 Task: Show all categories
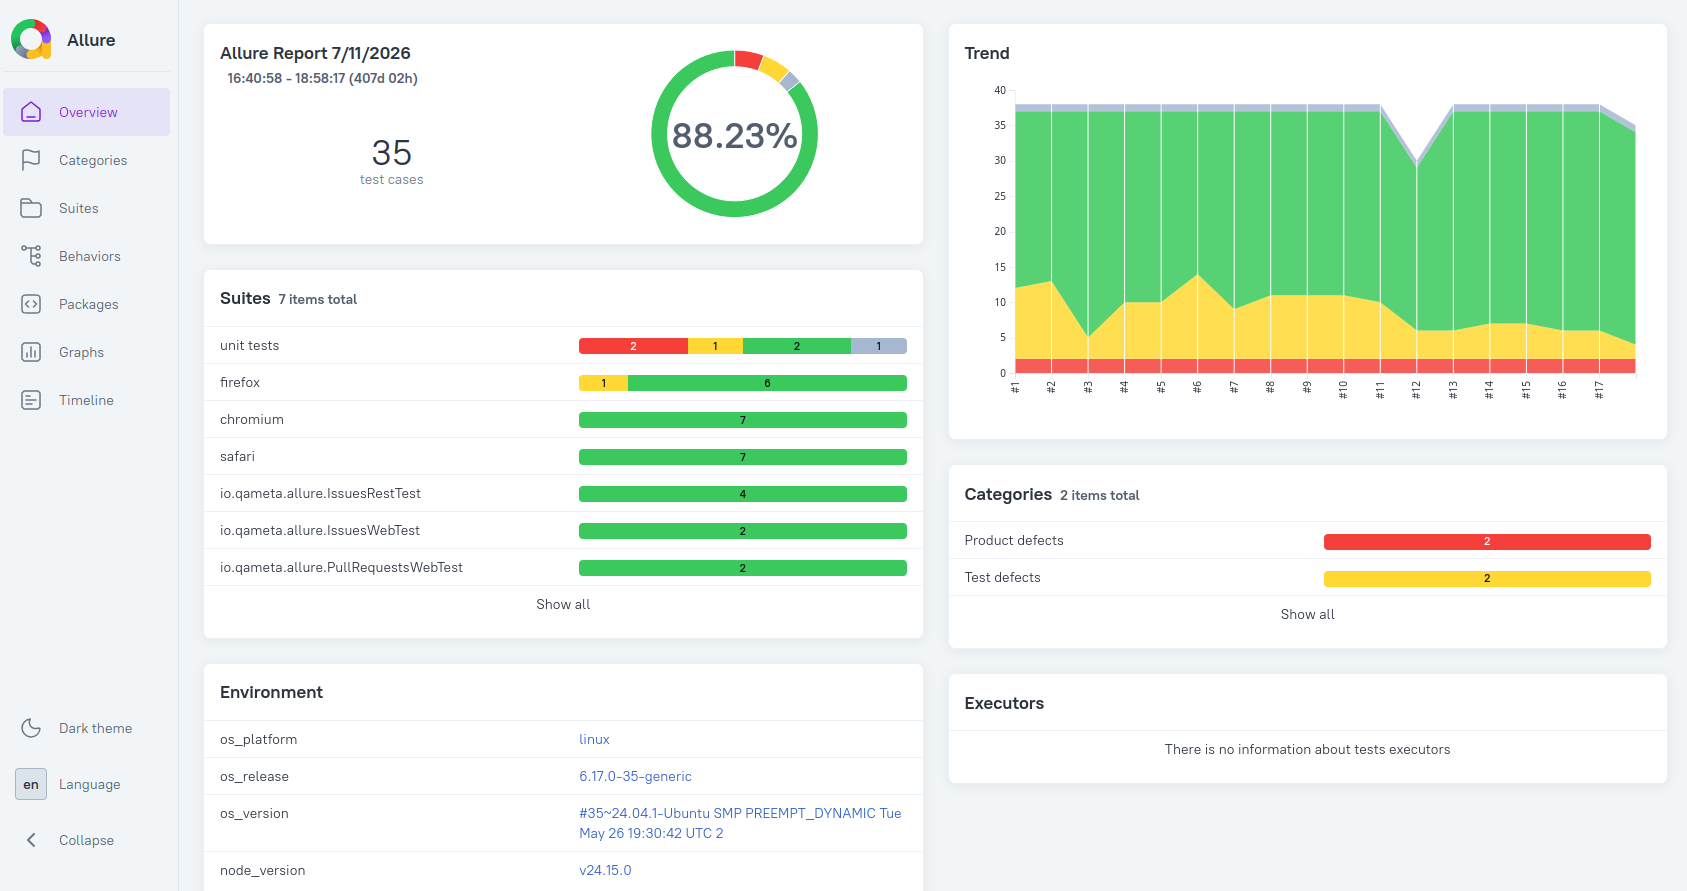(x=1307, y=614)
